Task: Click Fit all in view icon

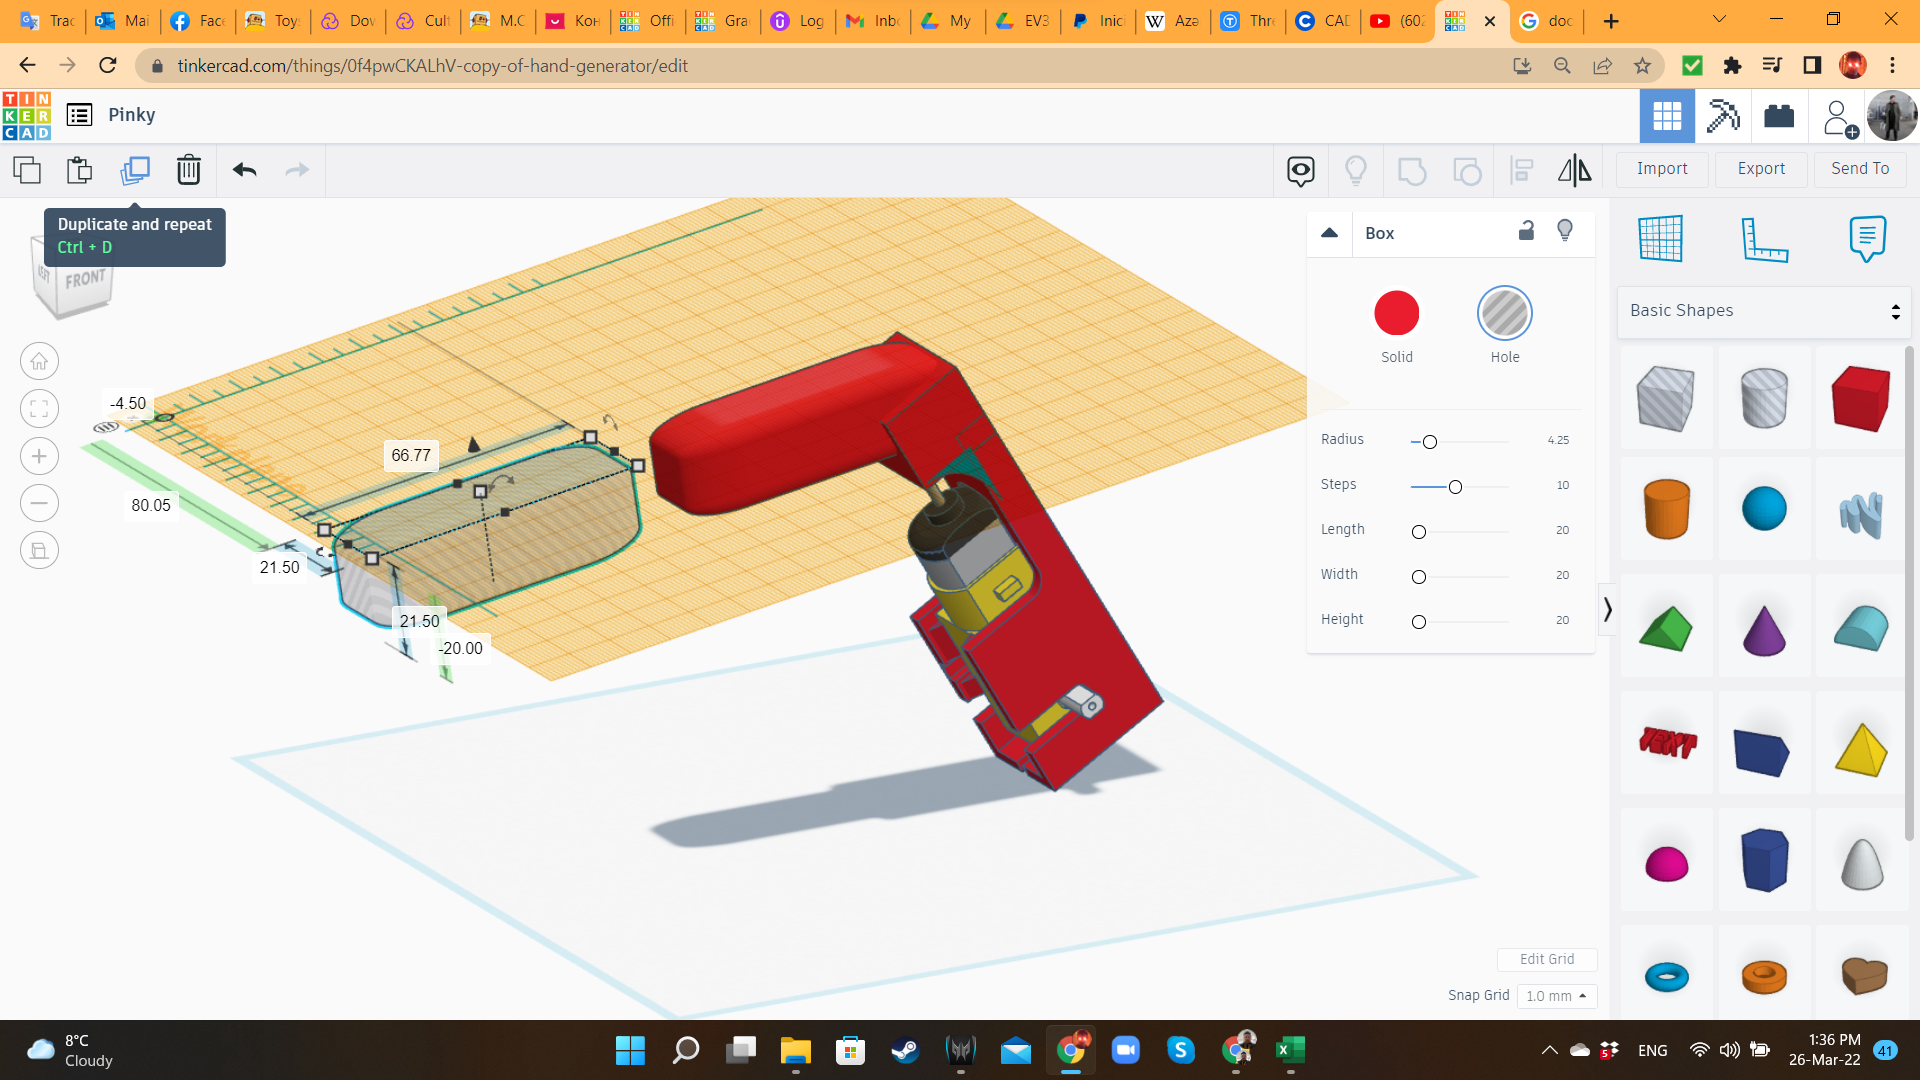Action: coord(39,408)
